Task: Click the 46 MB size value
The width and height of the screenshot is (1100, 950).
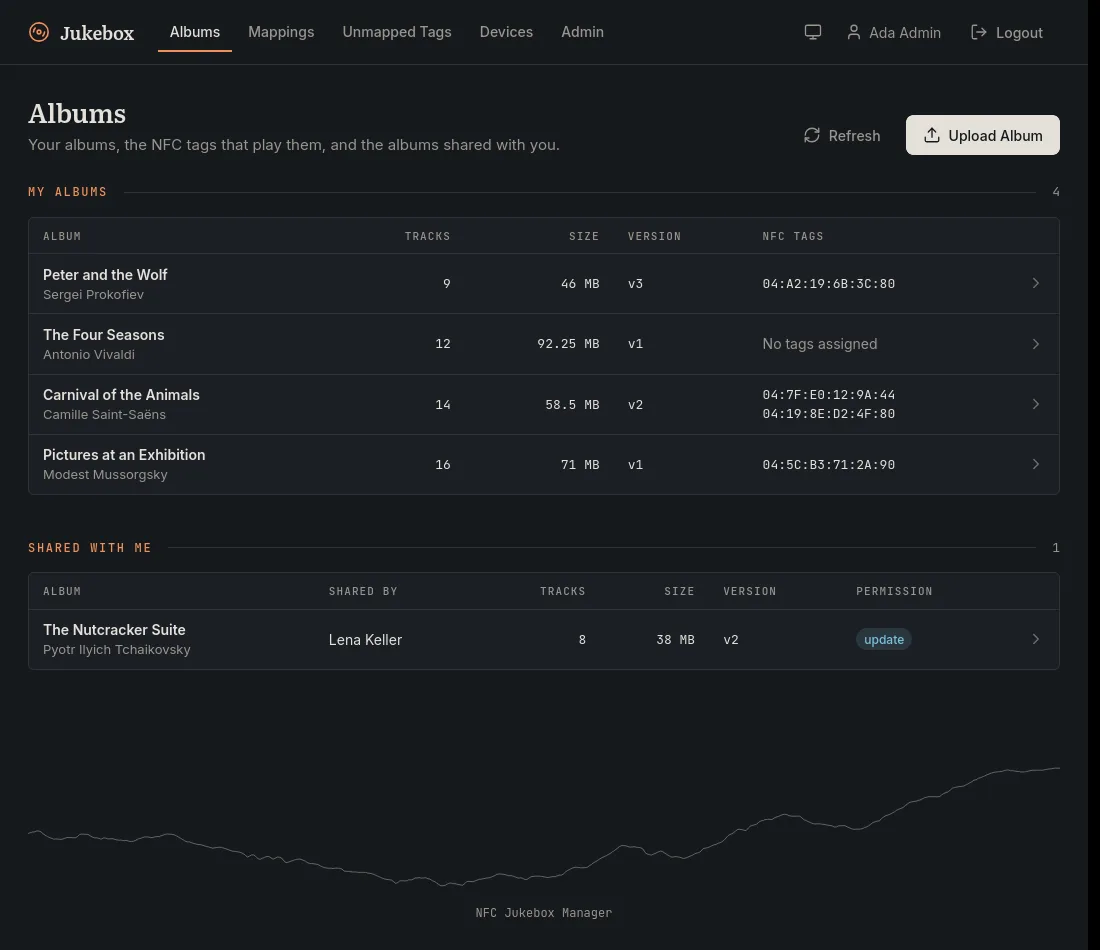Action: click(x=580, y=284)
